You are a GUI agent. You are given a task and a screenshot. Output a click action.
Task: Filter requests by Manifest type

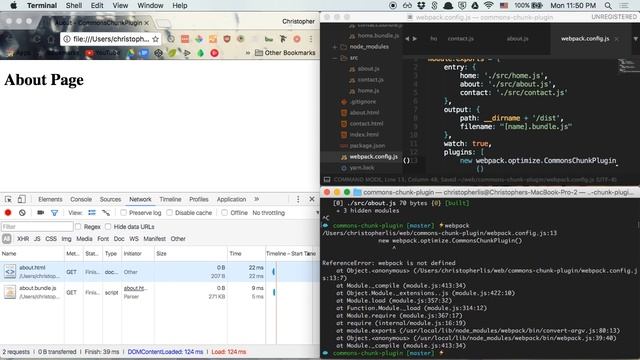coord(154,239)
